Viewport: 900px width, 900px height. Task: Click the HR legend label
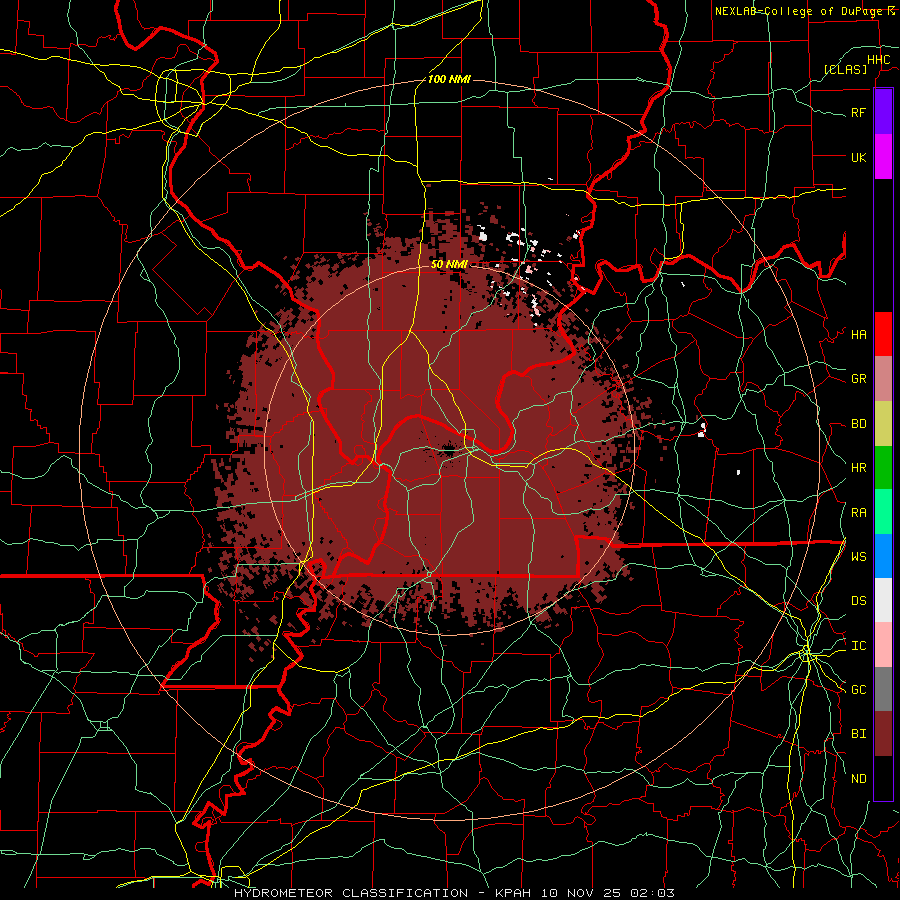(x=858, y=468)
